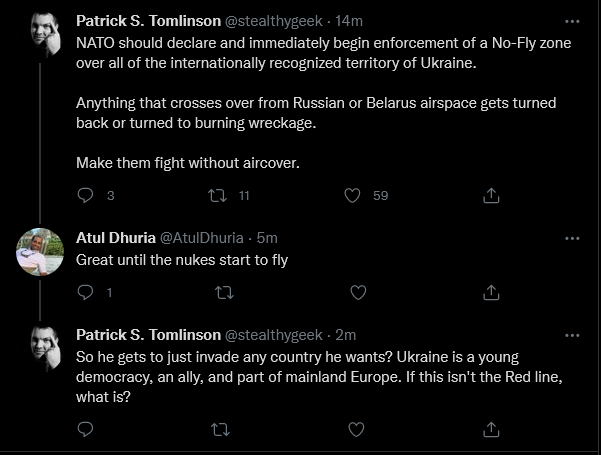Open more options on the 2m tweet

(572, 335)
